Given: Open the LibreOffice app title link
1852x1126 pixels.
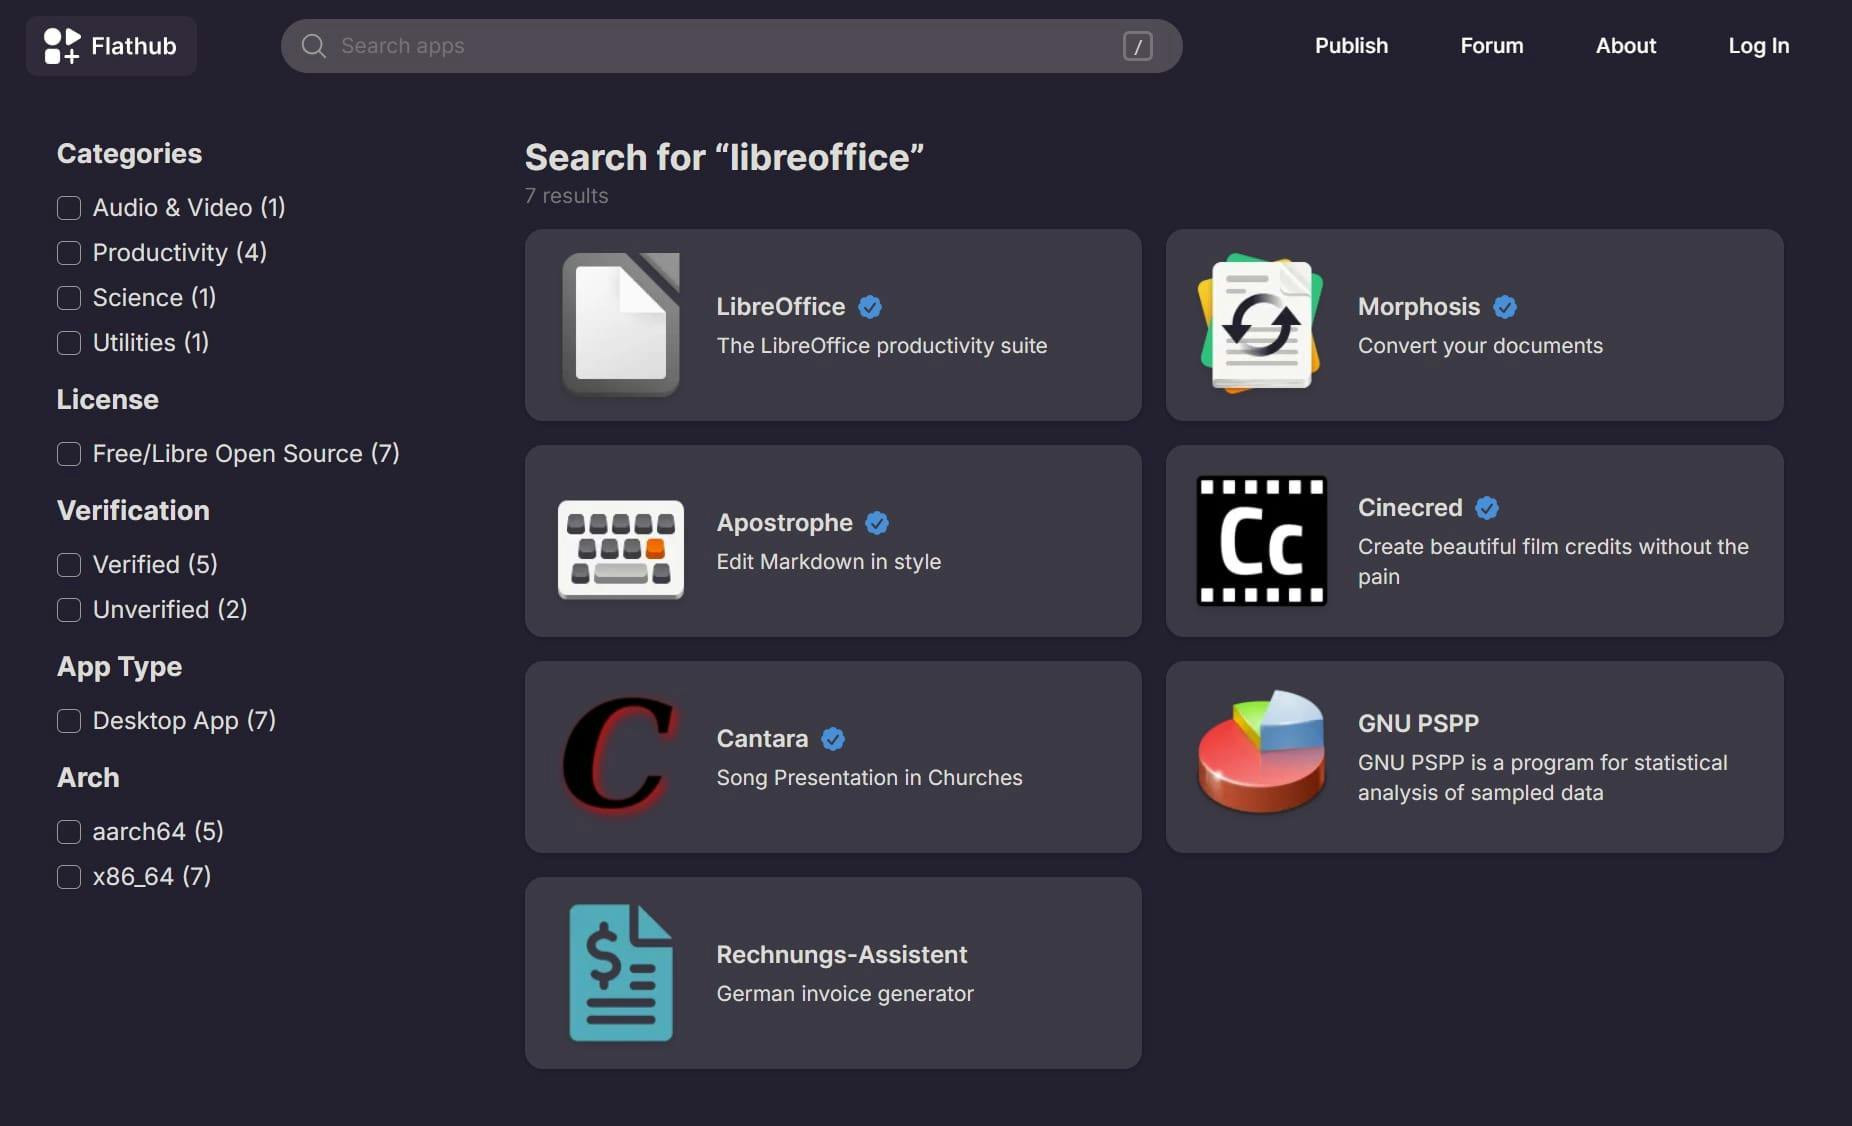Looking at the screenshot, I should pos(780,307).
